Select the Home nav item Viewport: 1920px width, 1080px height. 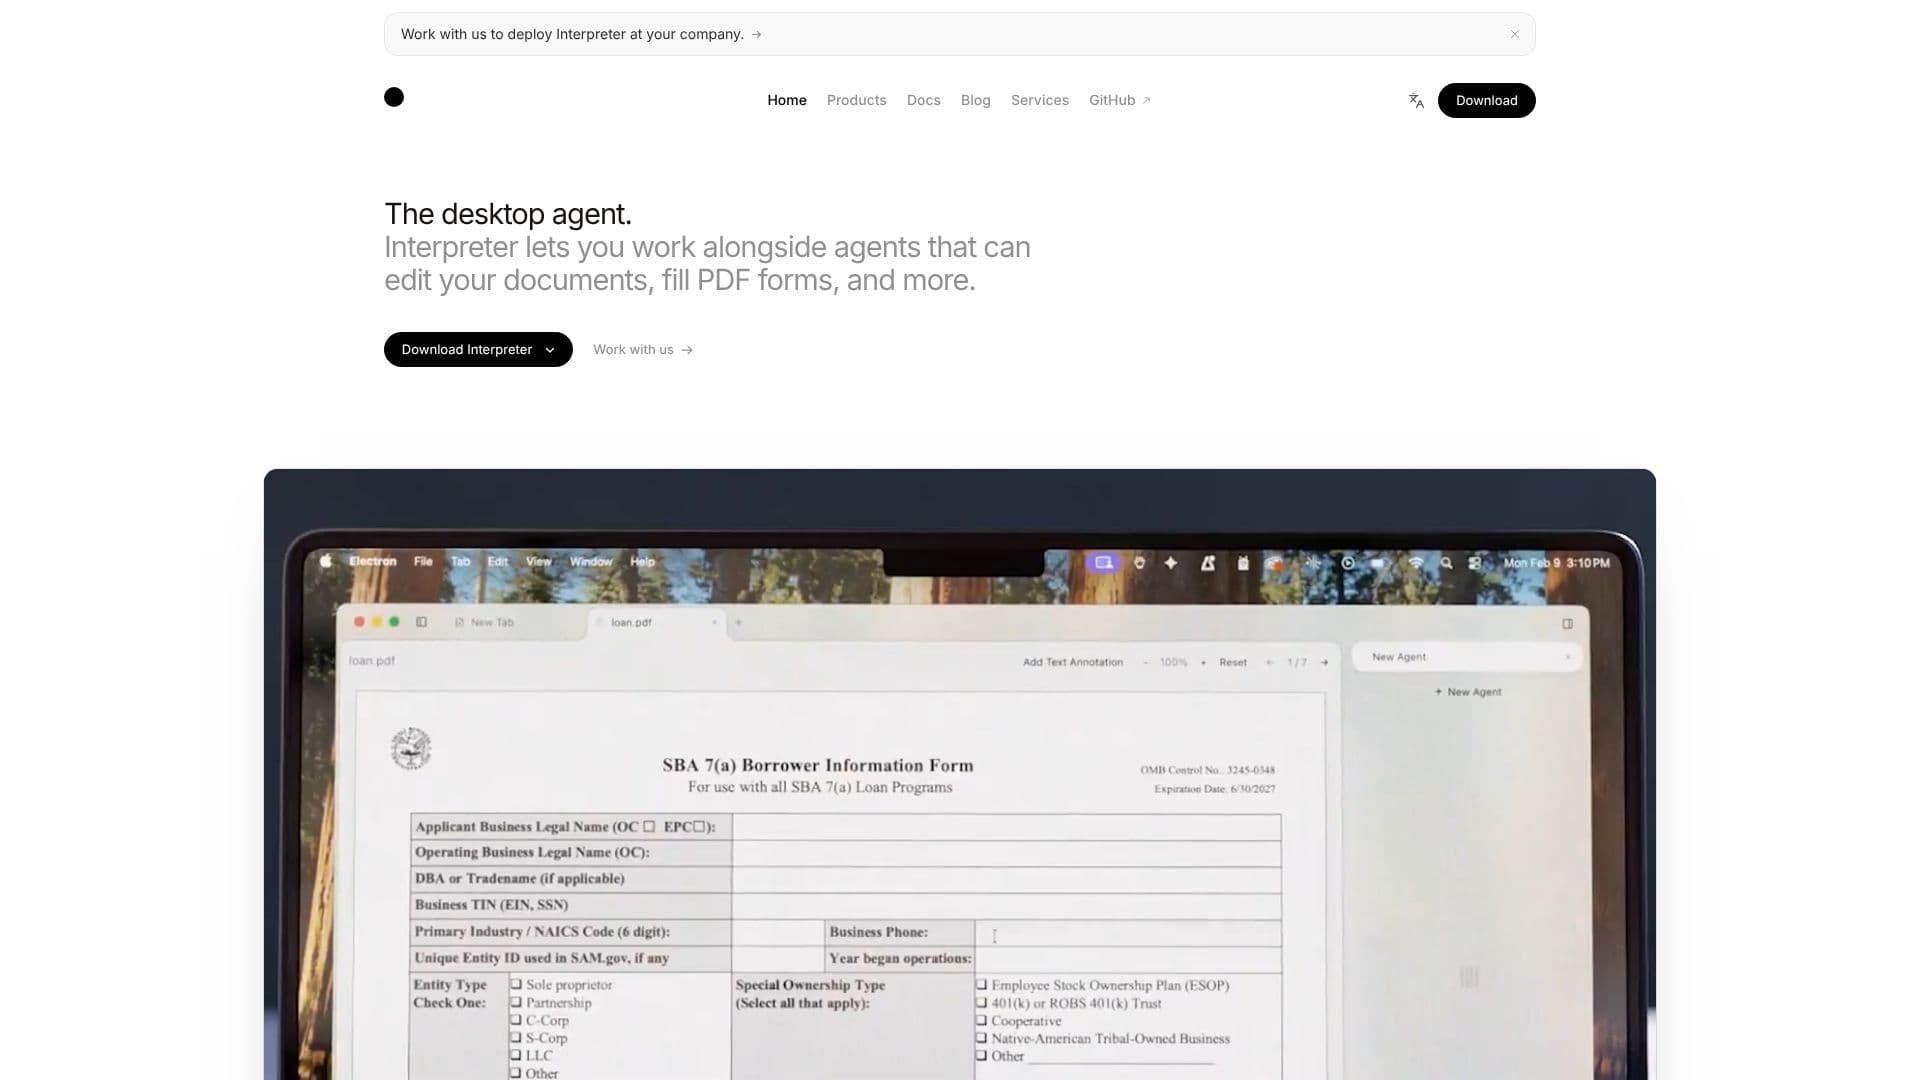pos(786,100)
